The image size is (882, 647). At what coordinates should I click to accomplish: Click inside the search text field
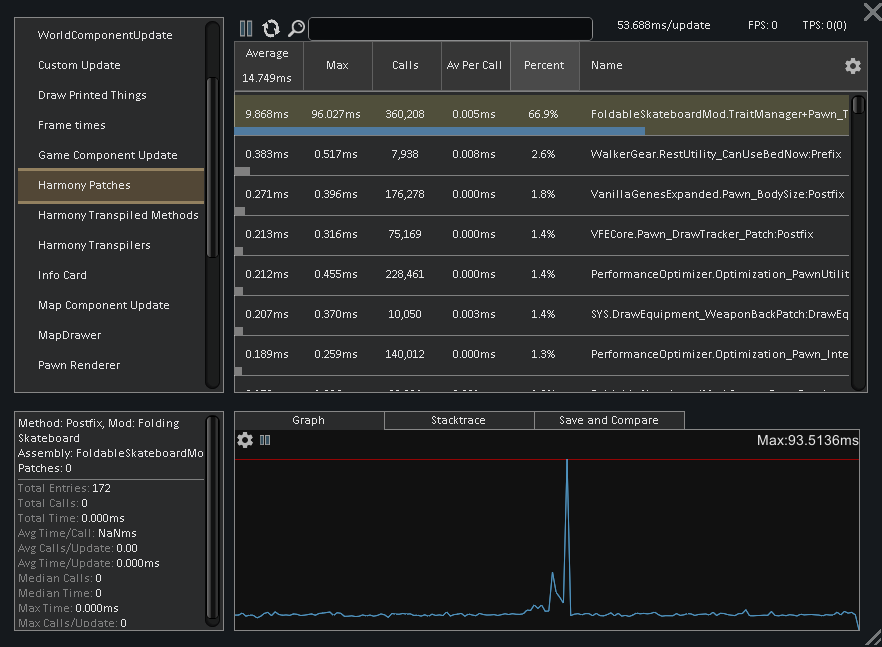pyautogui.click(x=451, y=29)
